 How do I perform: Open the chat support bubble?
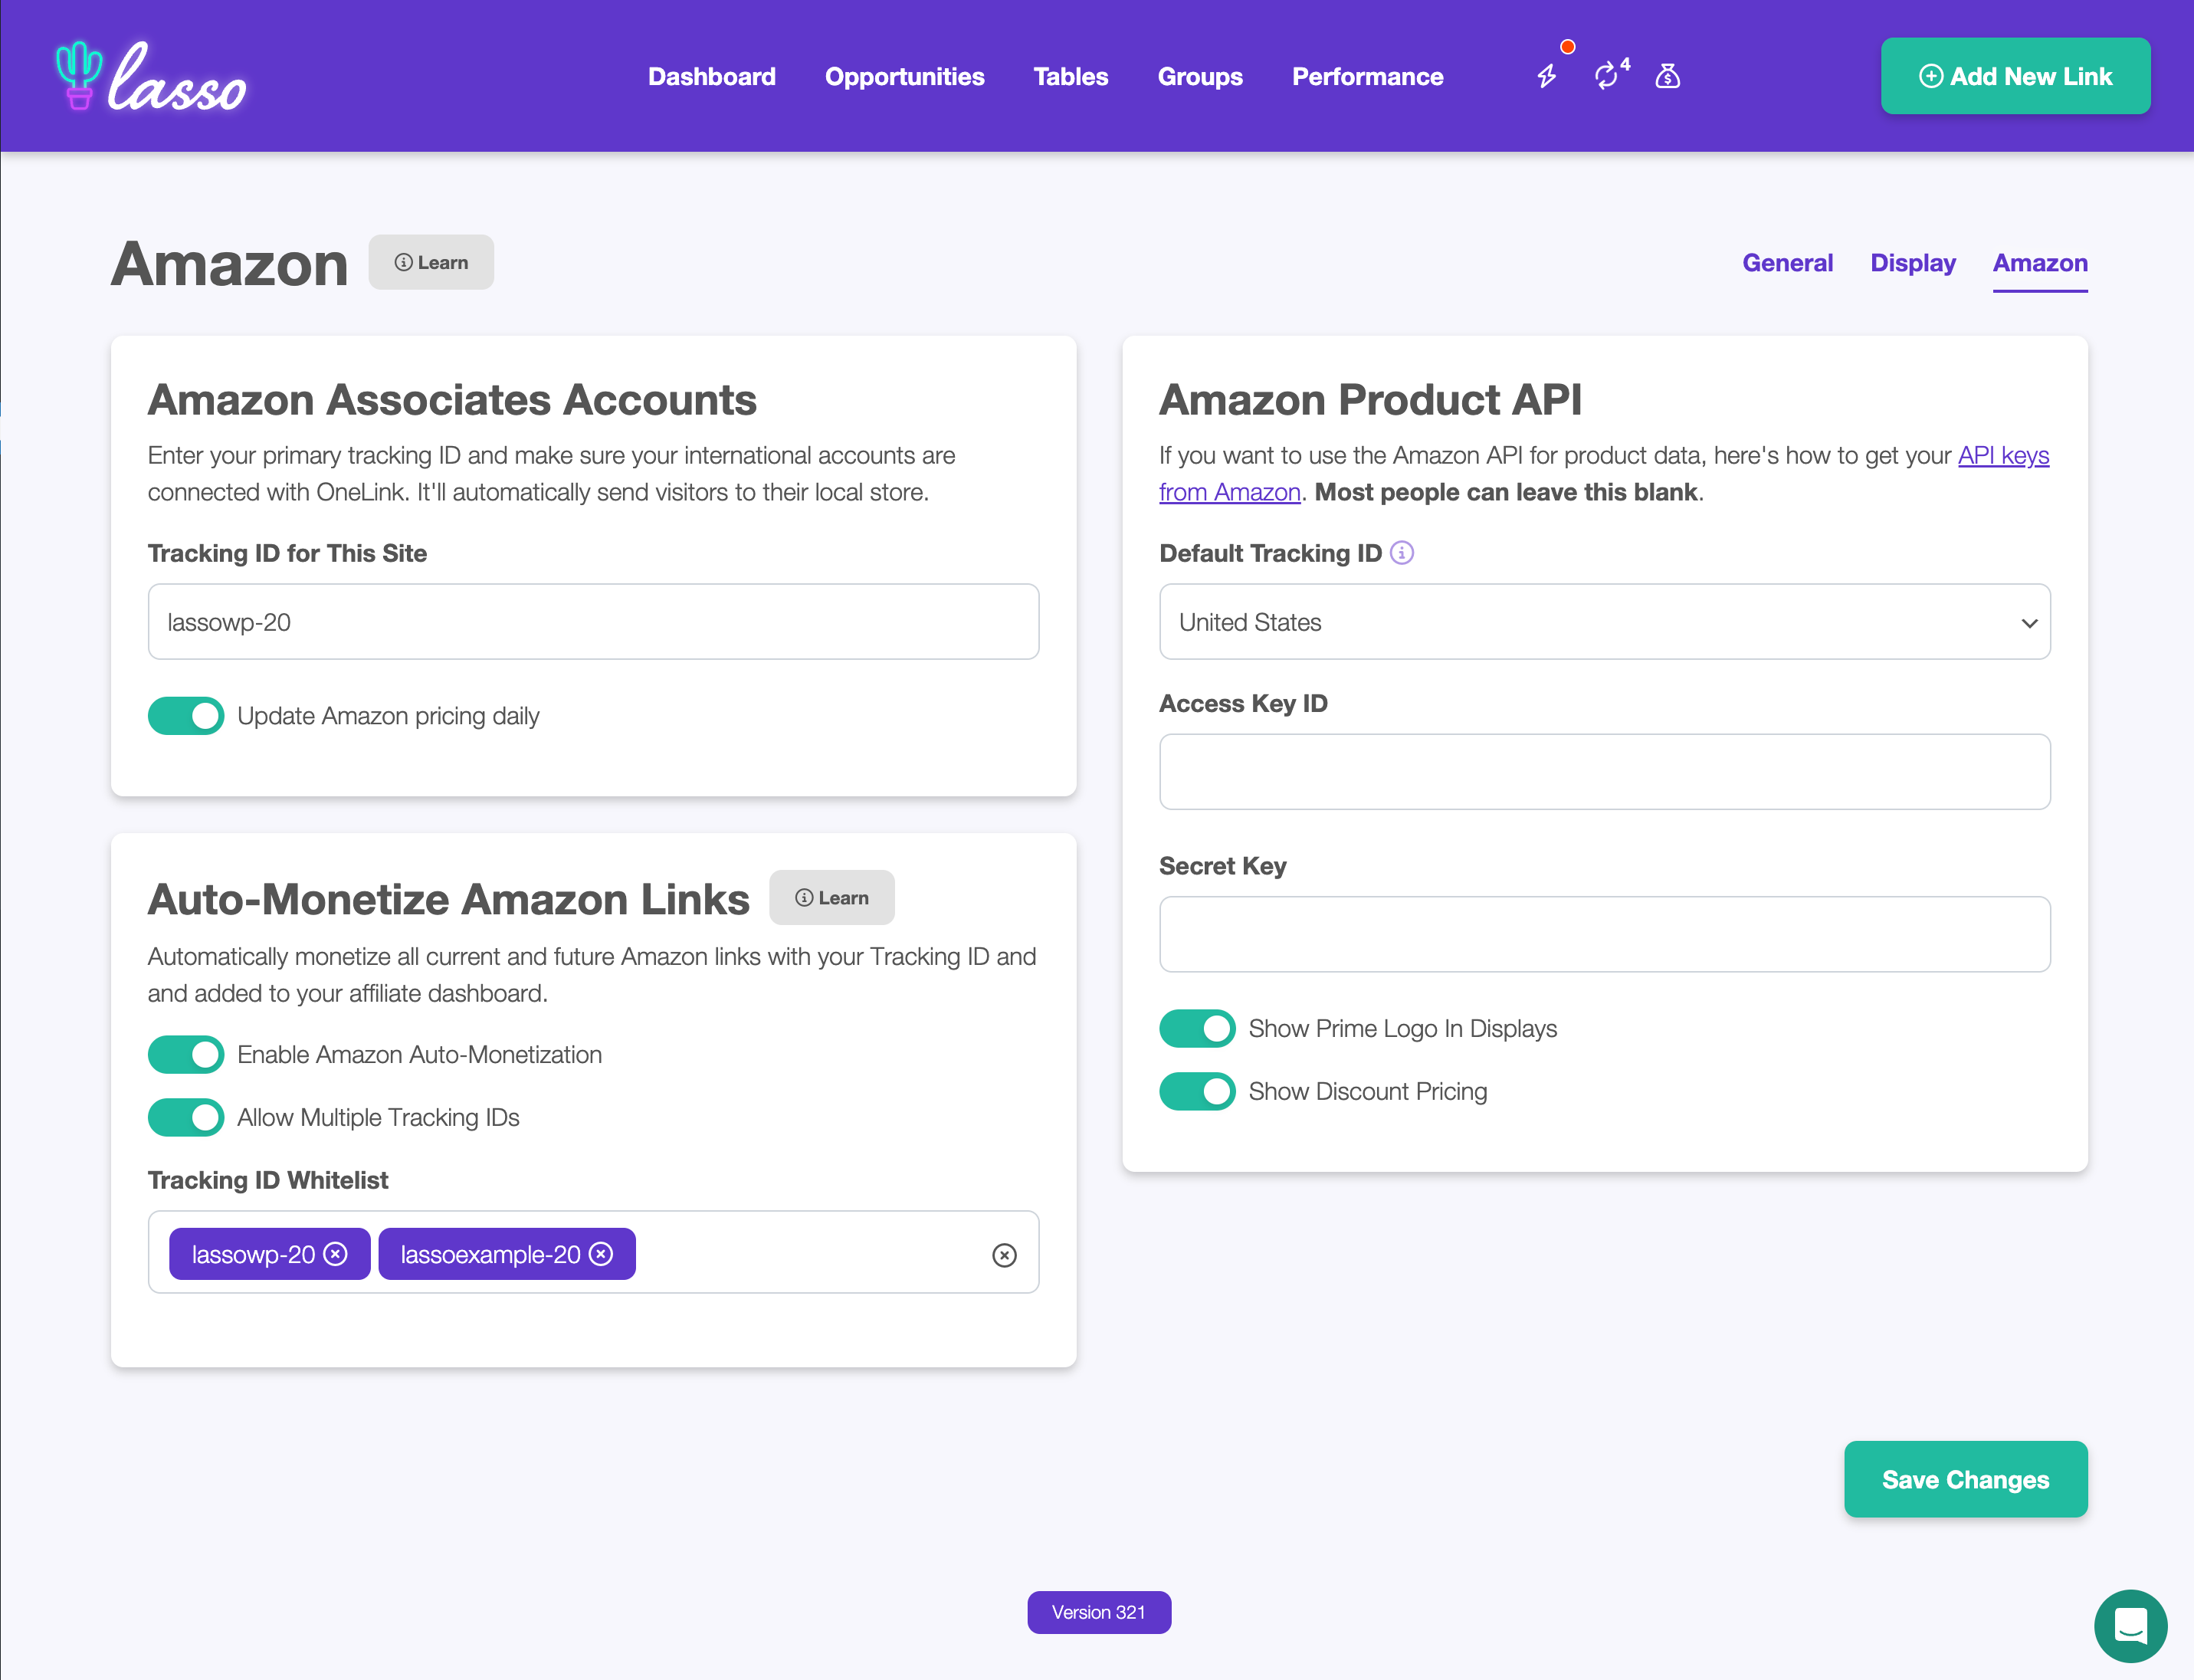[x=2131, y=1626]
